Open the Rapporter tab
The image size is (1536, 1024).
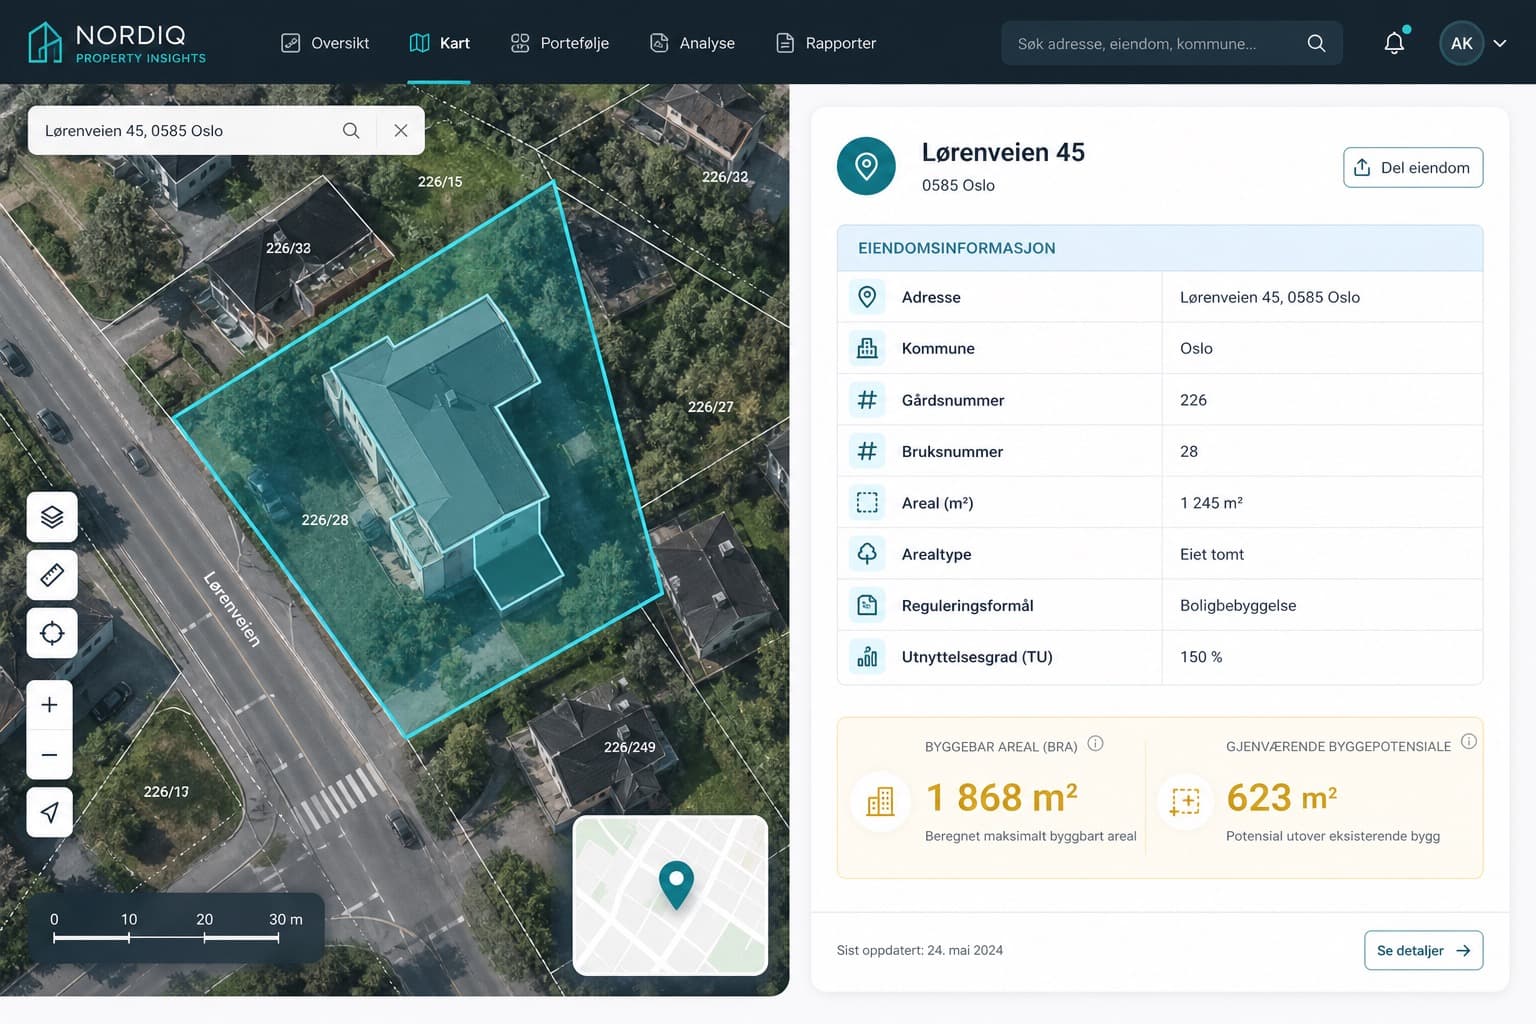[826, 43]
